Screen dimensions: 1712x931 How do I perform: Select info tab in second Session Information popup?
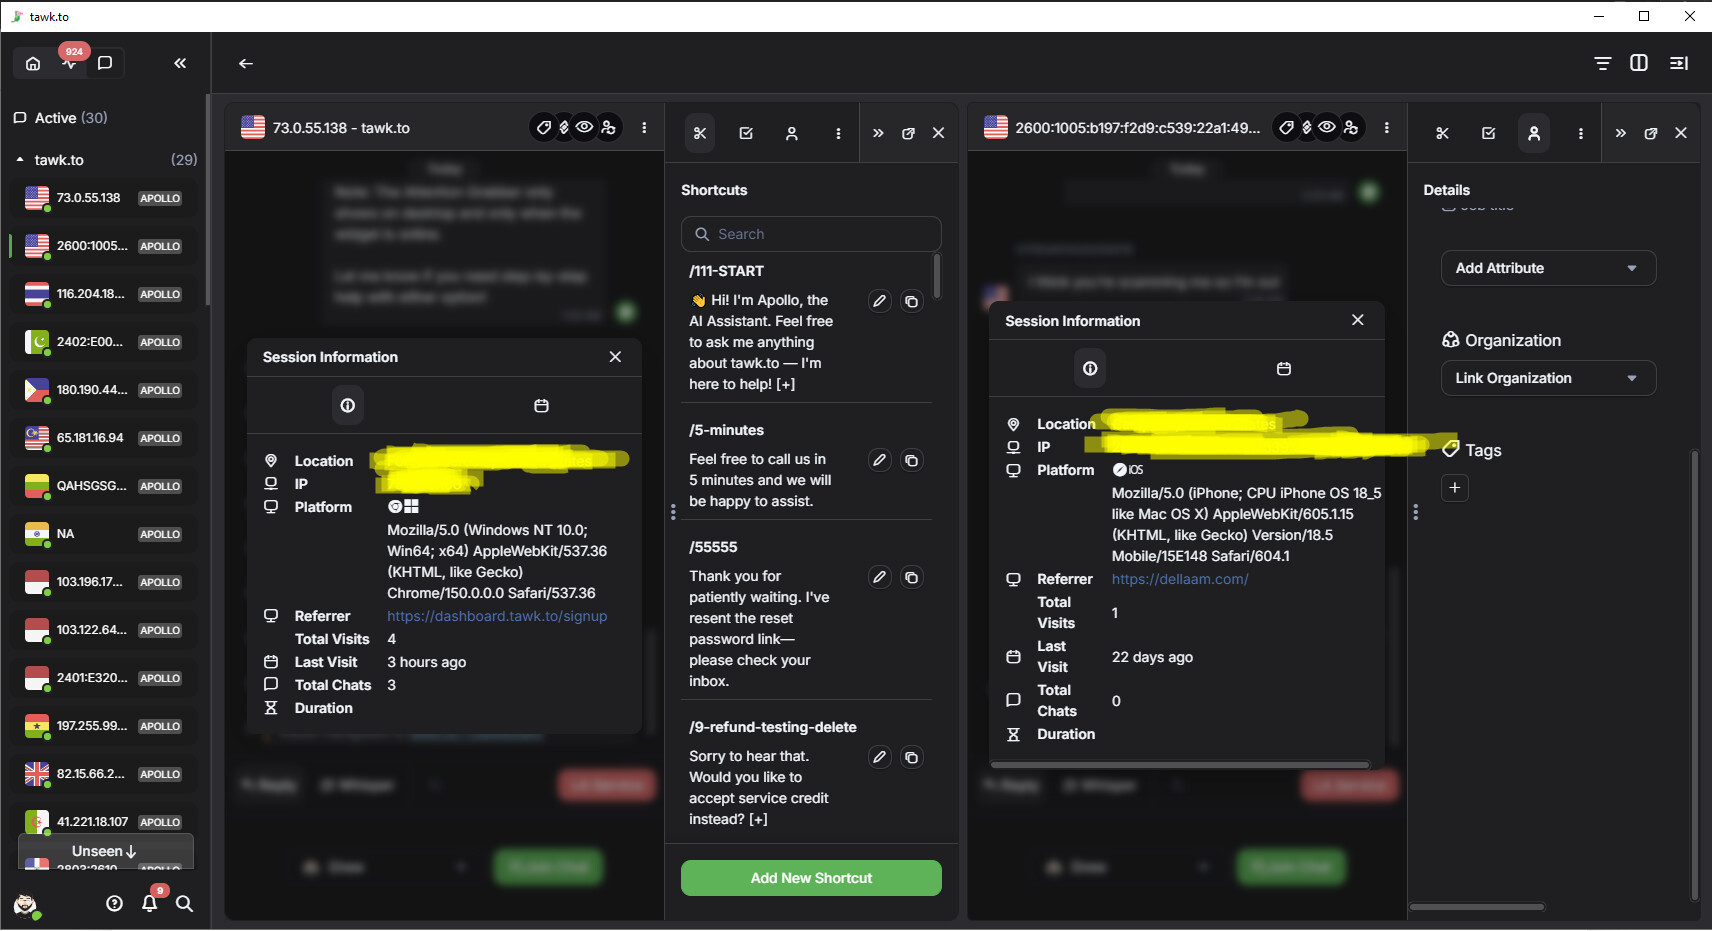[x=1090, y=369]
